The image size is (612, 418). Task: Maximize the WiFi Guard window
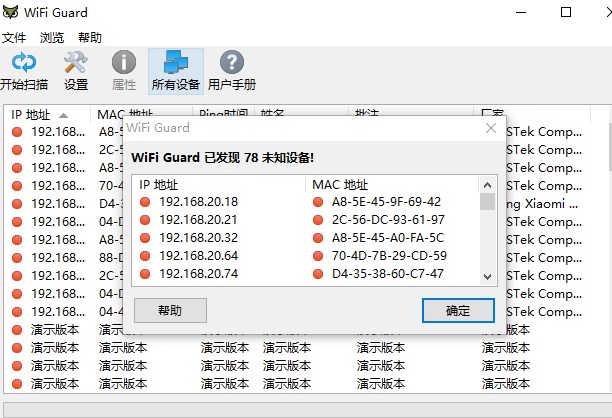tap(566, 12)
